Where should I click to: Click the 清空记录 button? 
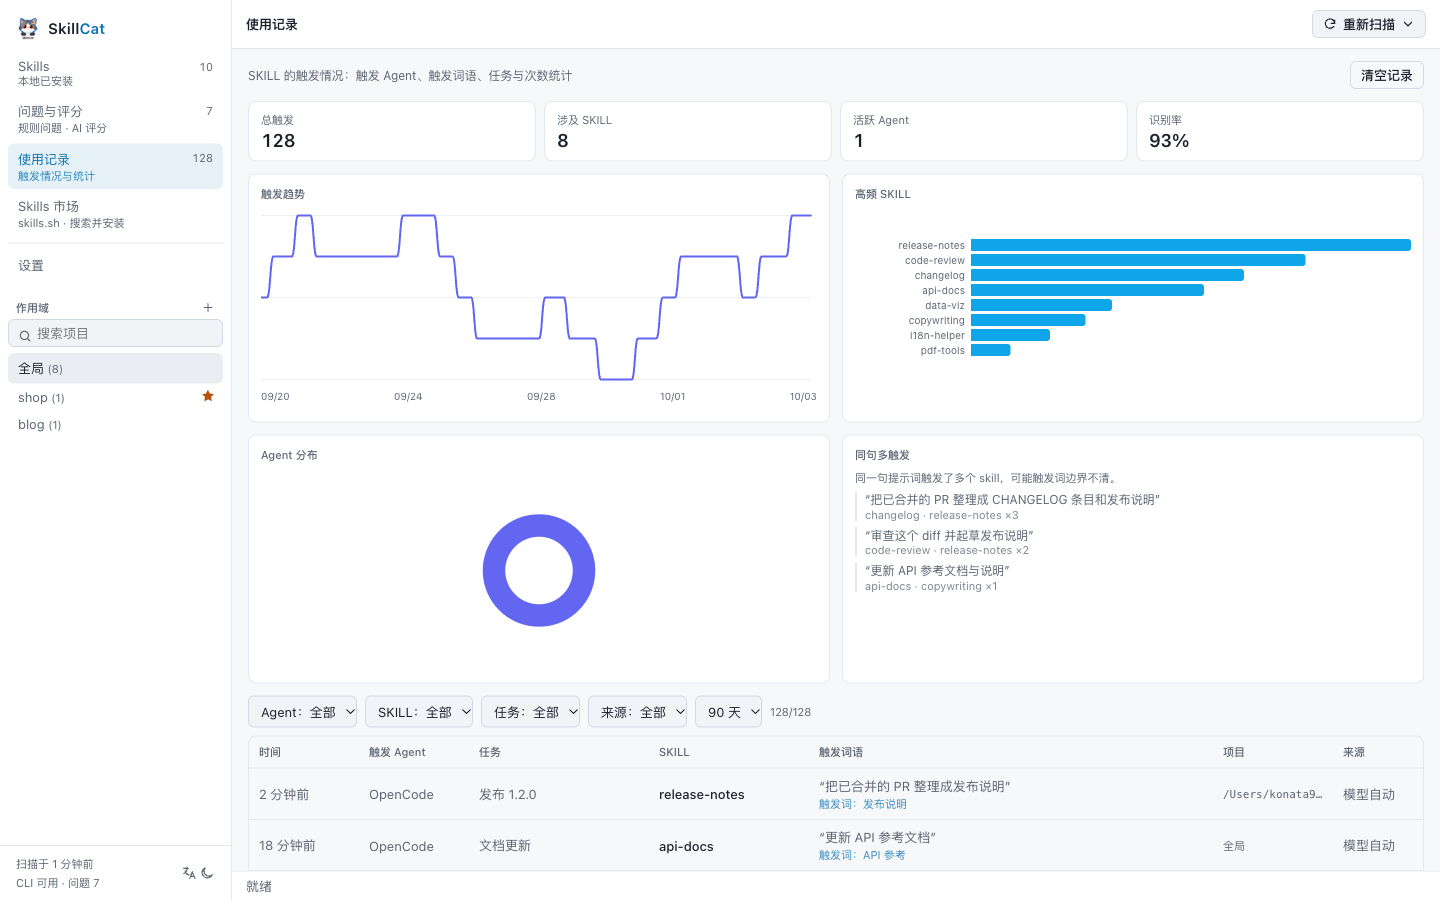click(x=1387, y=75)
